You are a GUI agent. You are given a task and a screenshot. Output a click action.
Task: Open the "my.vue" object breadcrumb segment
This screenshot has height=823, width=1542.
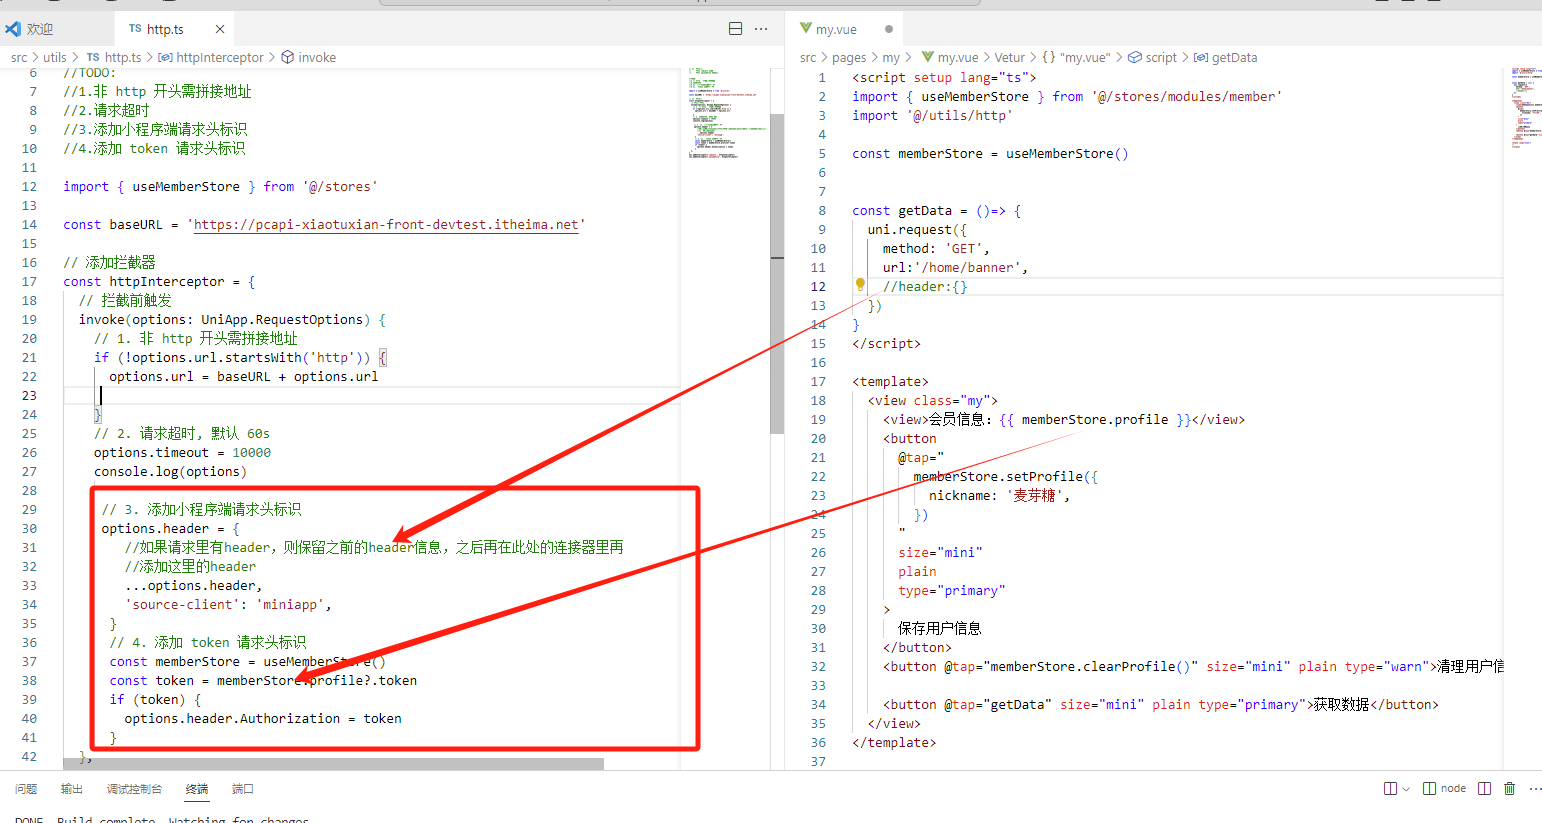click(1076, 57)
